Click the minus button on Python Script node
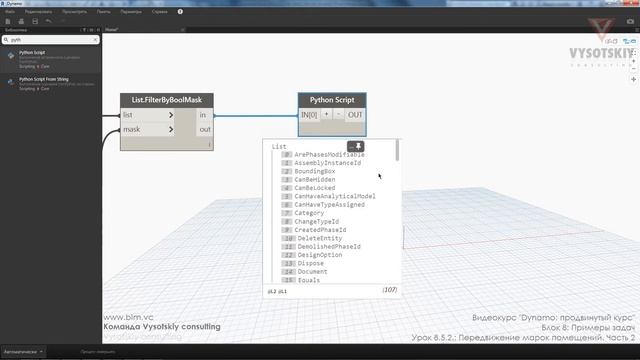Image resolution: width=640 pixels, height=360 pixels. click(338, 115)
